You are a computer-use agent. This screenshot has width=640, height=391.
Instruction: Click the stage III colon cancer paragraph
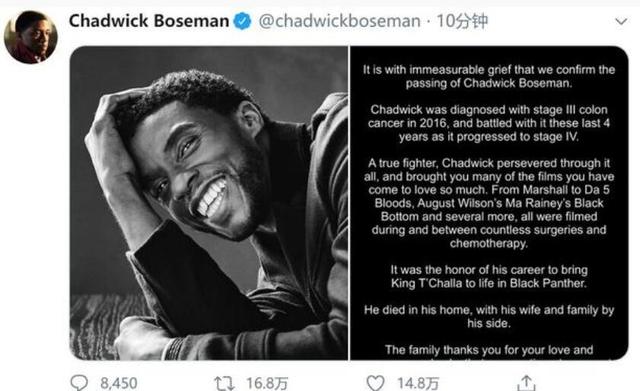point(489,123)
